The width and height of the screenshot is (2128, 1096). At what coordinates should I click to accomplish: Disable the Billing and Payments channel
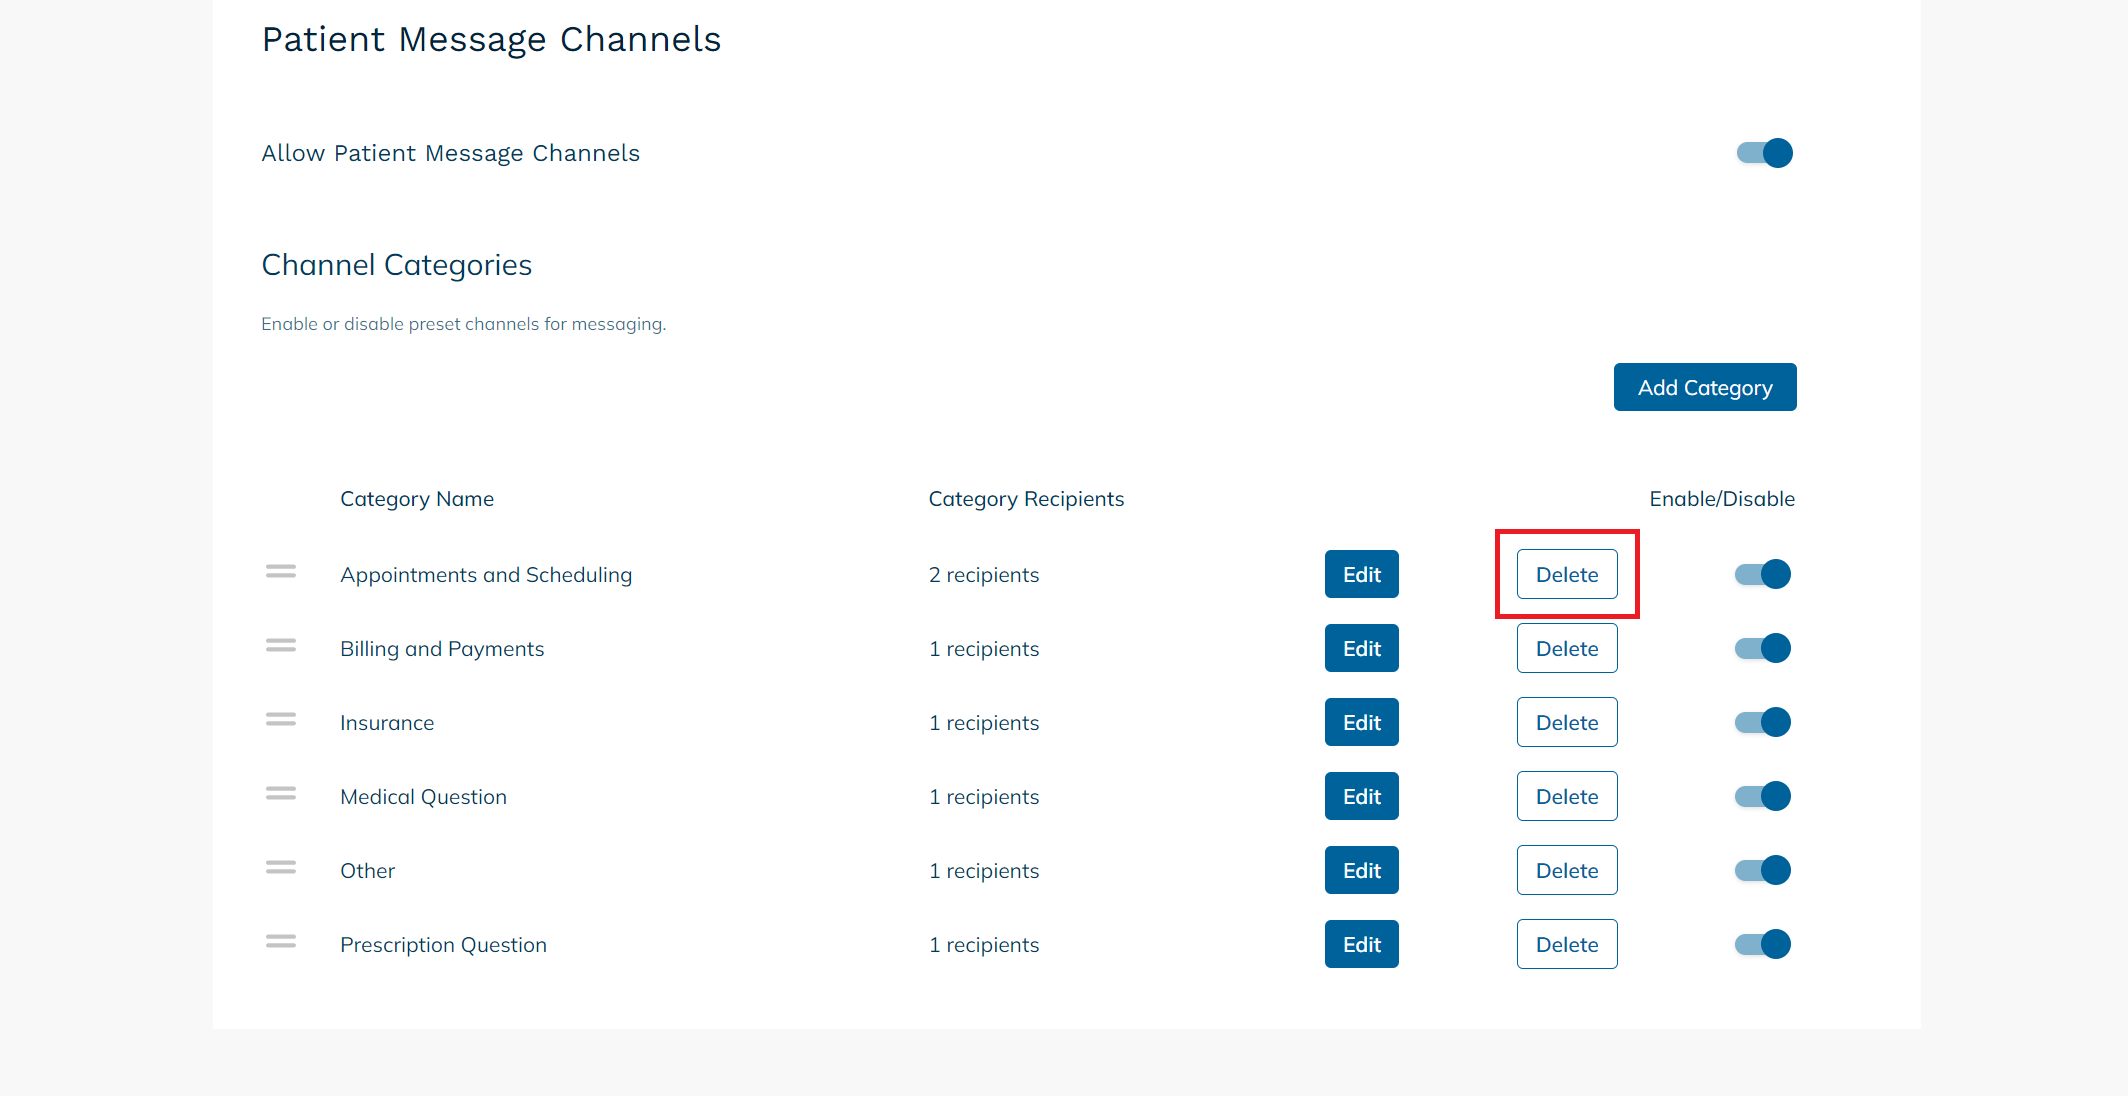coord(1763,648)
